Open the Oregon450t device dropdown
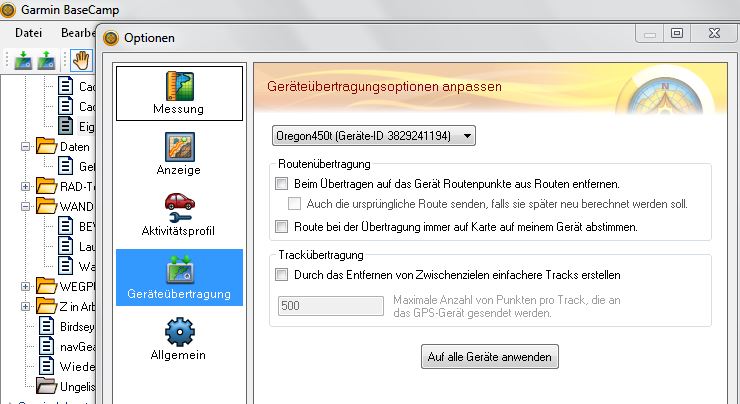 [x=374, y=134]
